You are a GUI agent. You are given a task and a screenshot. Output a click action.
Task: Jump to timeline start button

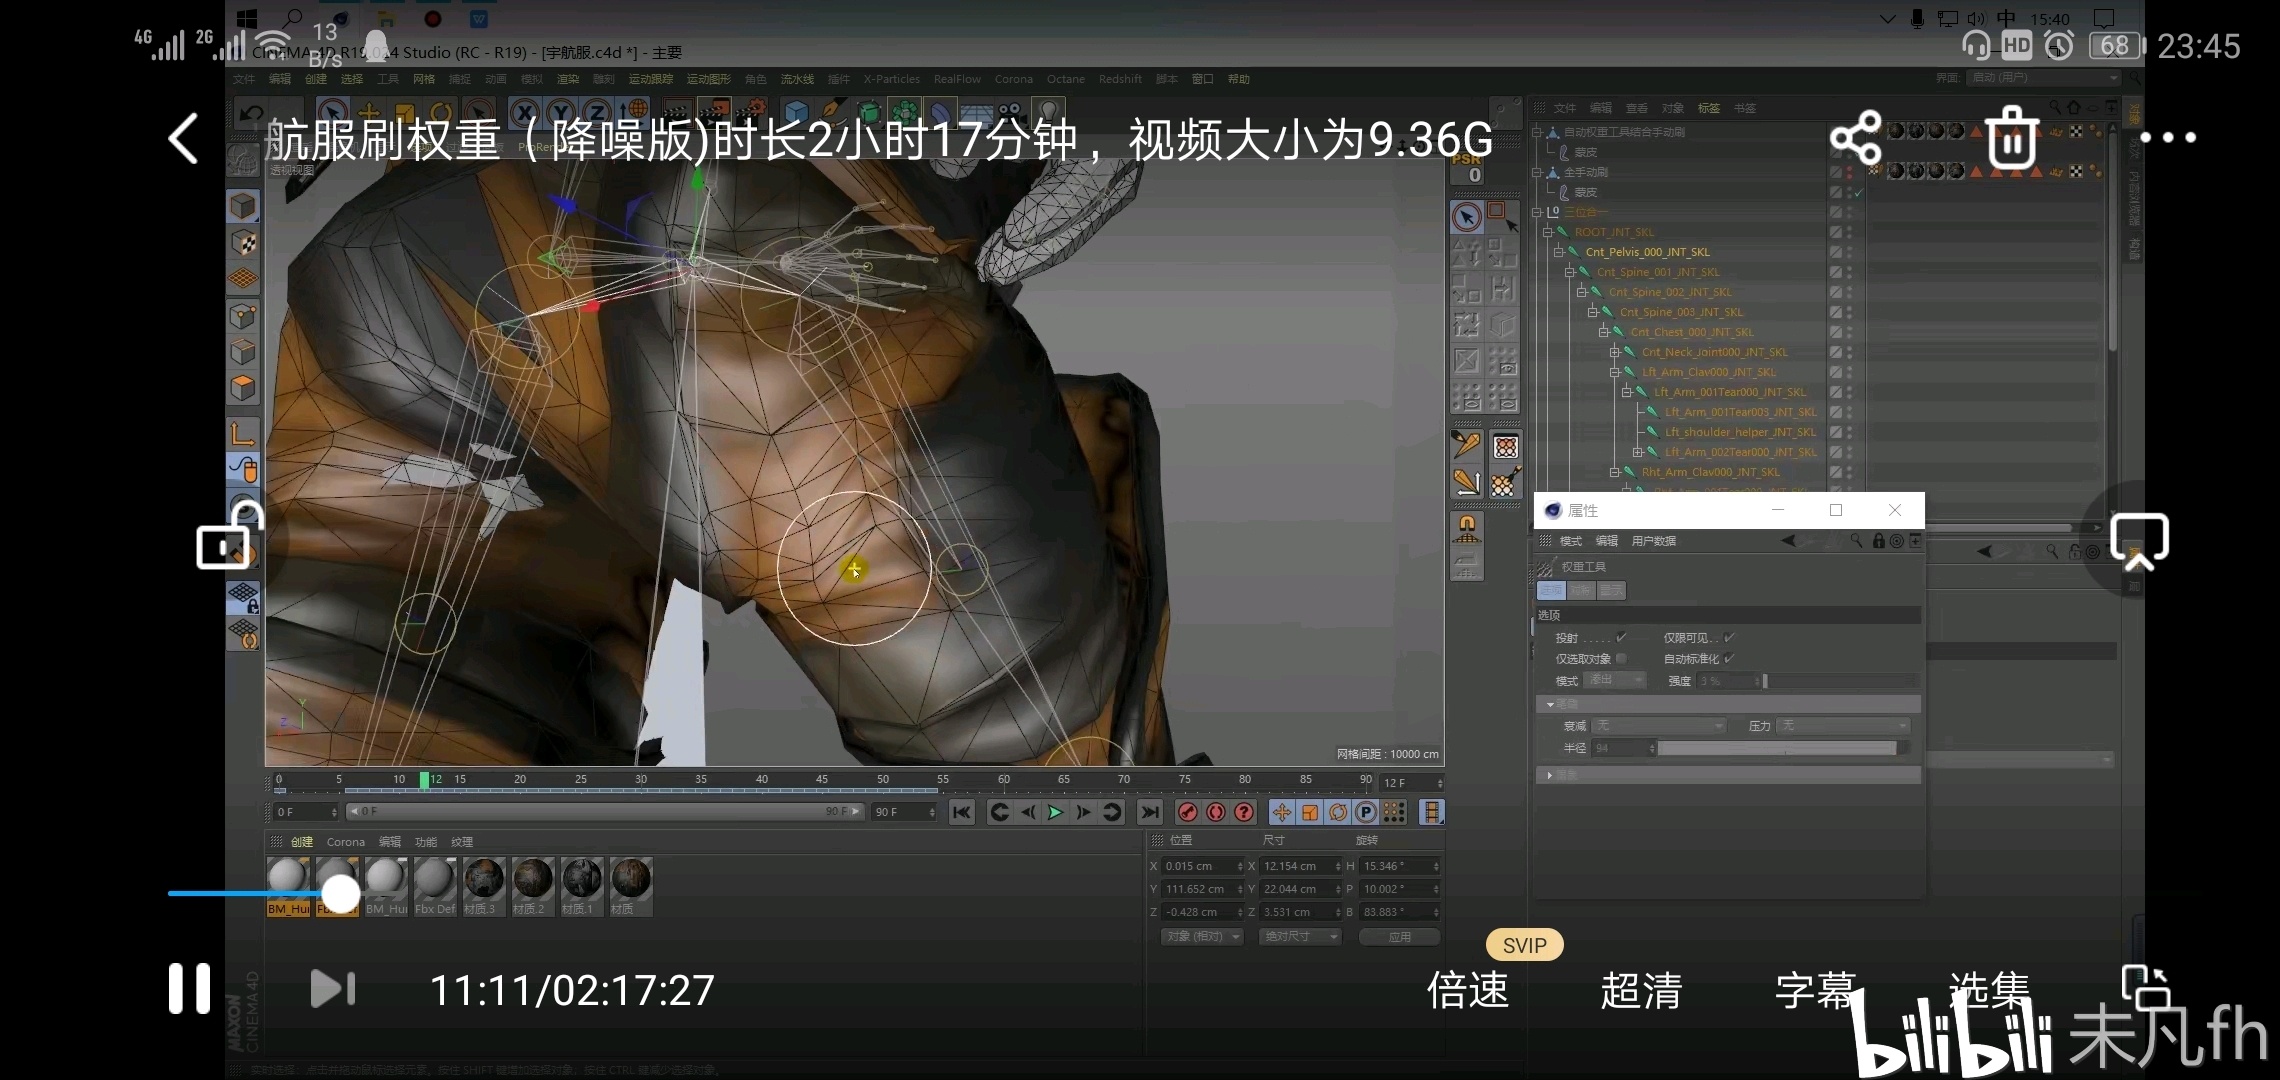[x=961, y=812]
